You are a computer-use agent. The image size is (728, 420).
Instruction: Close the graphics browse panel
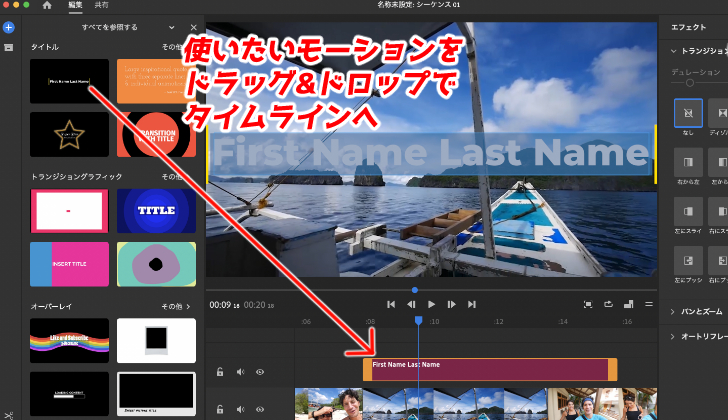[x=194, y=27]
